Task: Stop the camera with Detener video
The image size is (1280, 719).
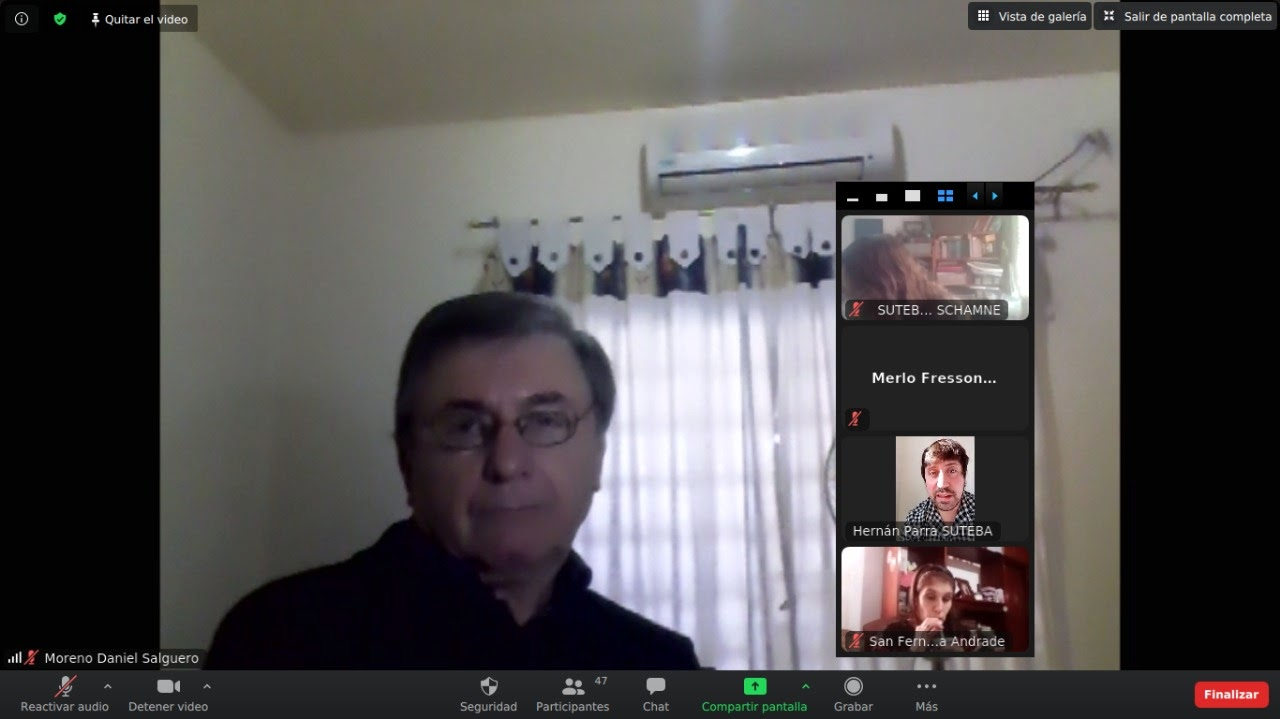Action: tap(168, 687)
